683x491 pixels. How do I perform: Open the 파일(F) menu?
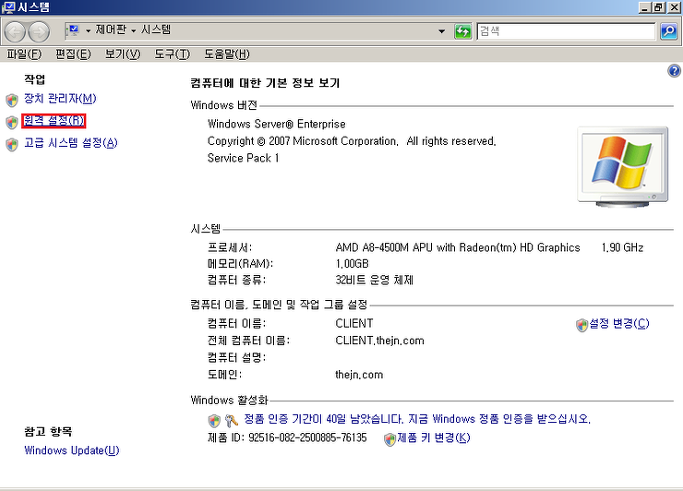[24, 54]
